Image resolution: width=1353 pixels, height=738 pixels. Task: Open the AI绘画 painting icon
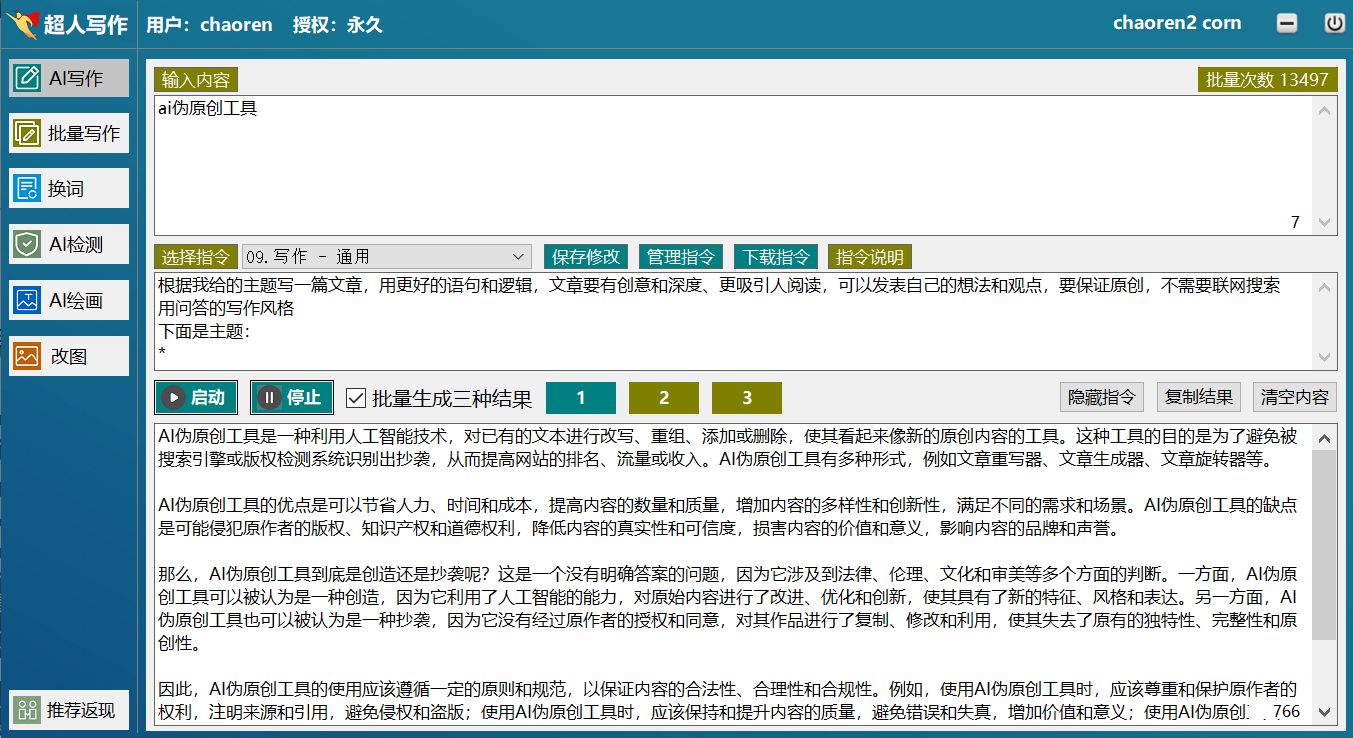[x=28, y=300]
